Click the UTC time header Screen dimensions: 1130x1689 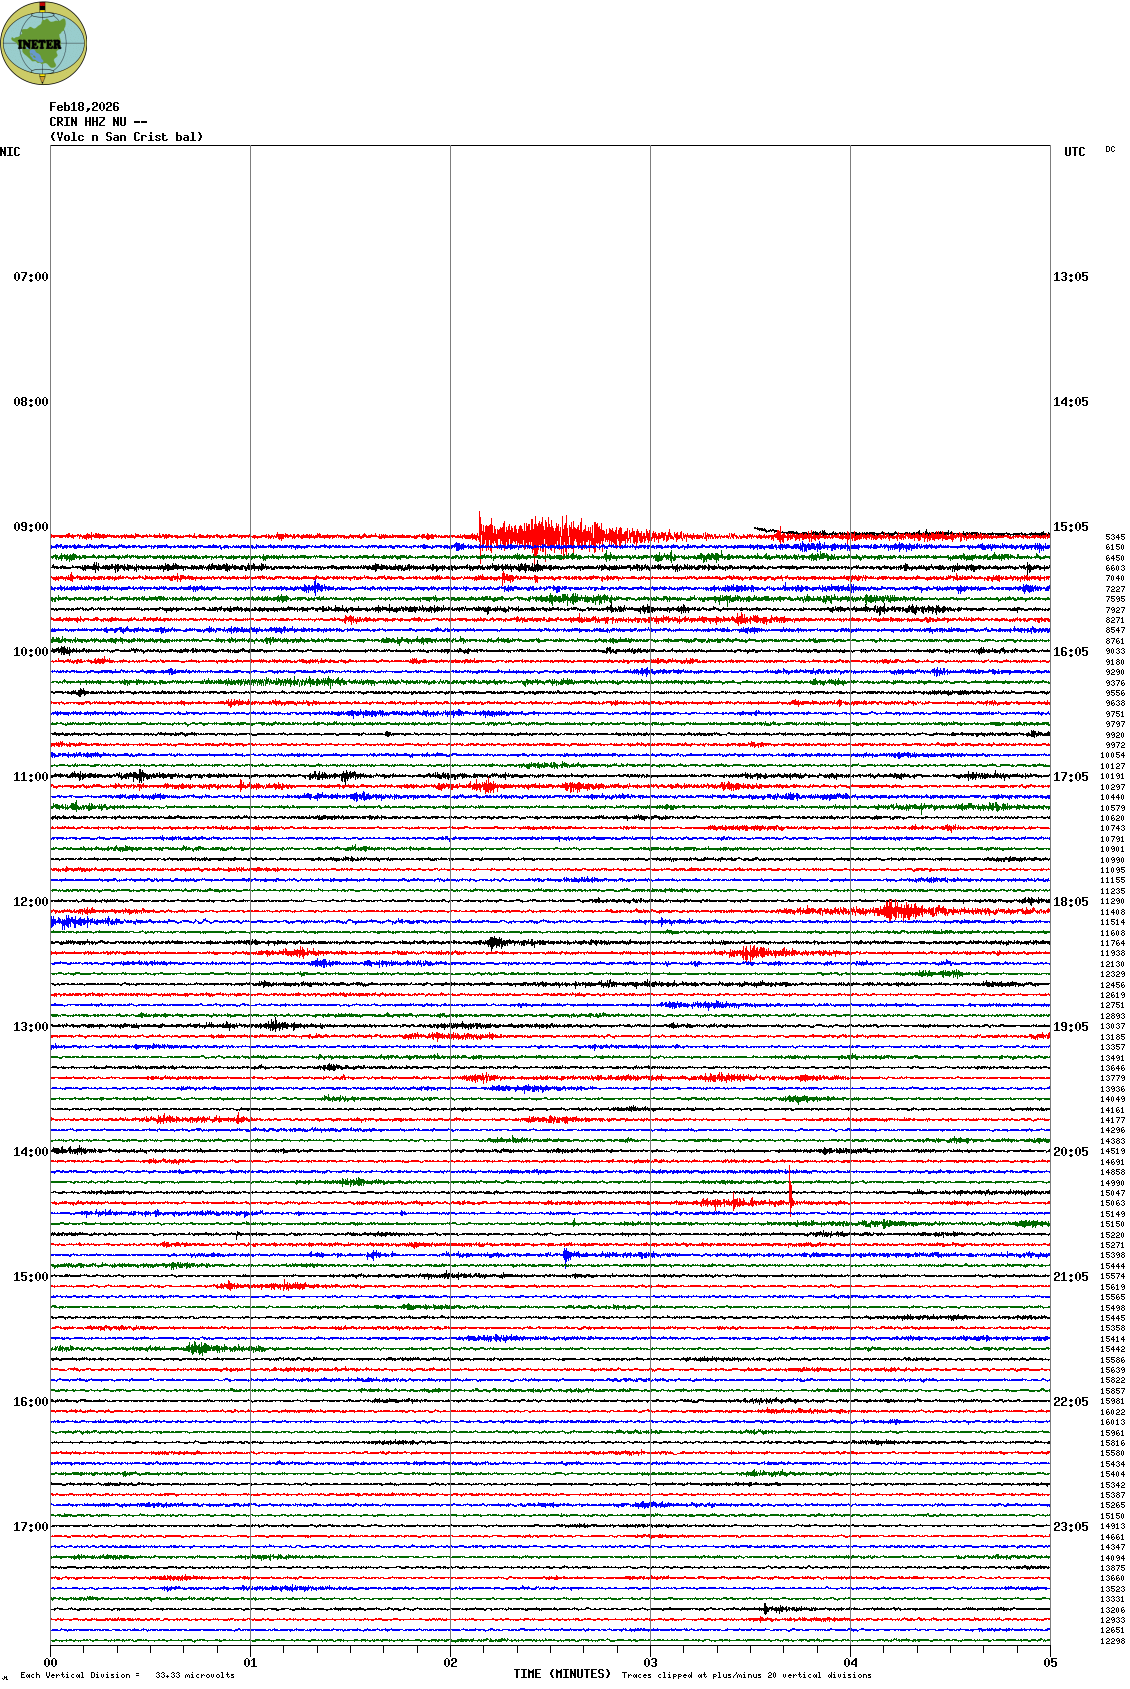coord(1074,152)
